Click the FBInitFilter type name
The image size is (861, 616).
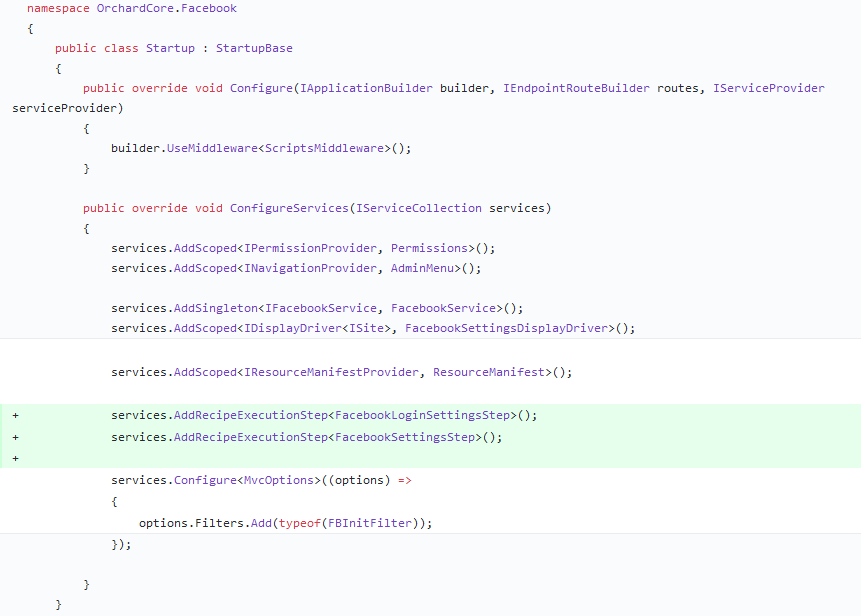pos(370,523)
